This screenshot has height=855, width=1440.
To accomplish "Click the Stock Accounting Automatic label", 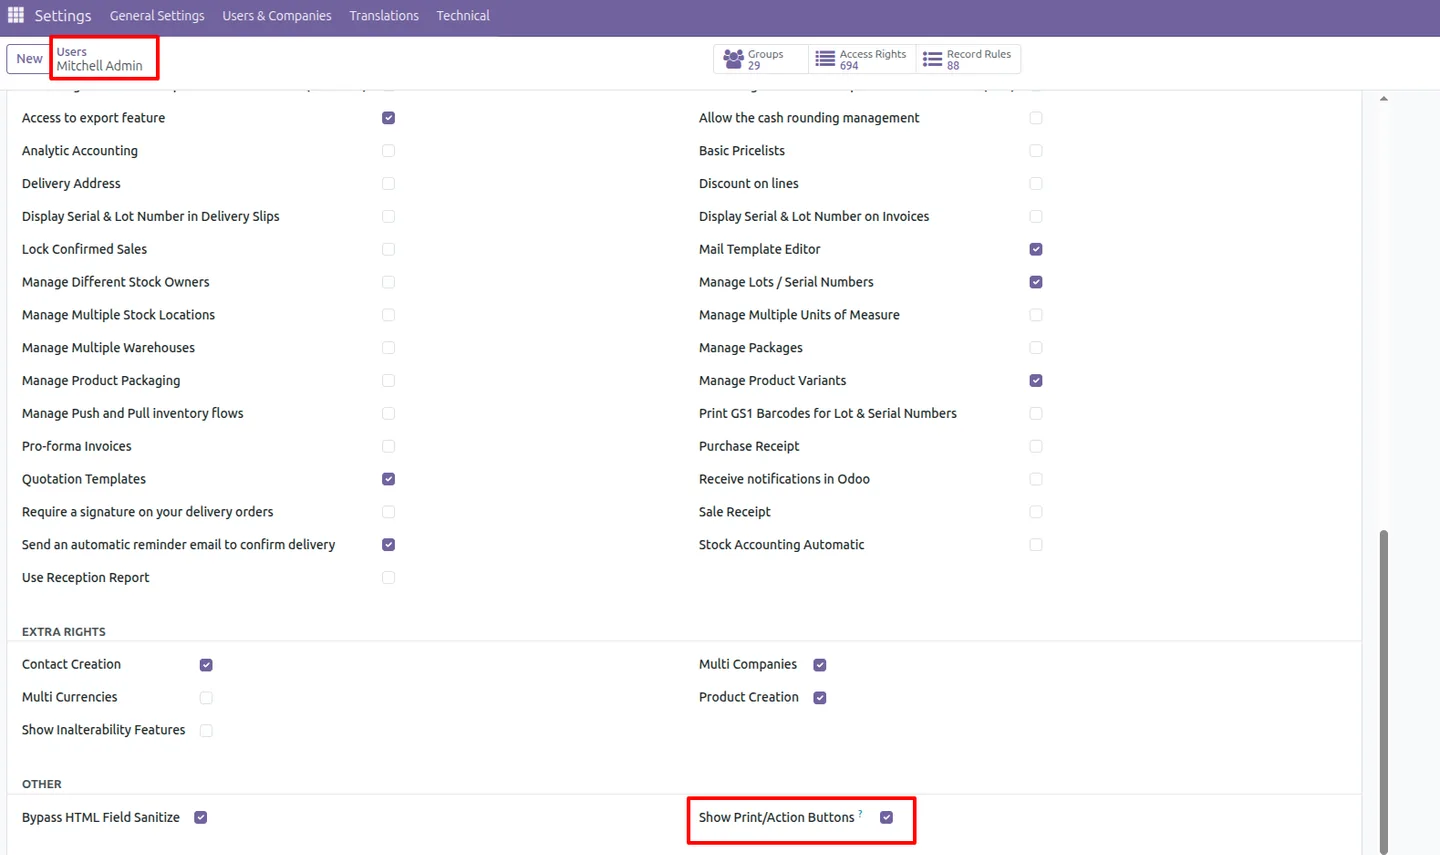I will [x=781, y=545].
